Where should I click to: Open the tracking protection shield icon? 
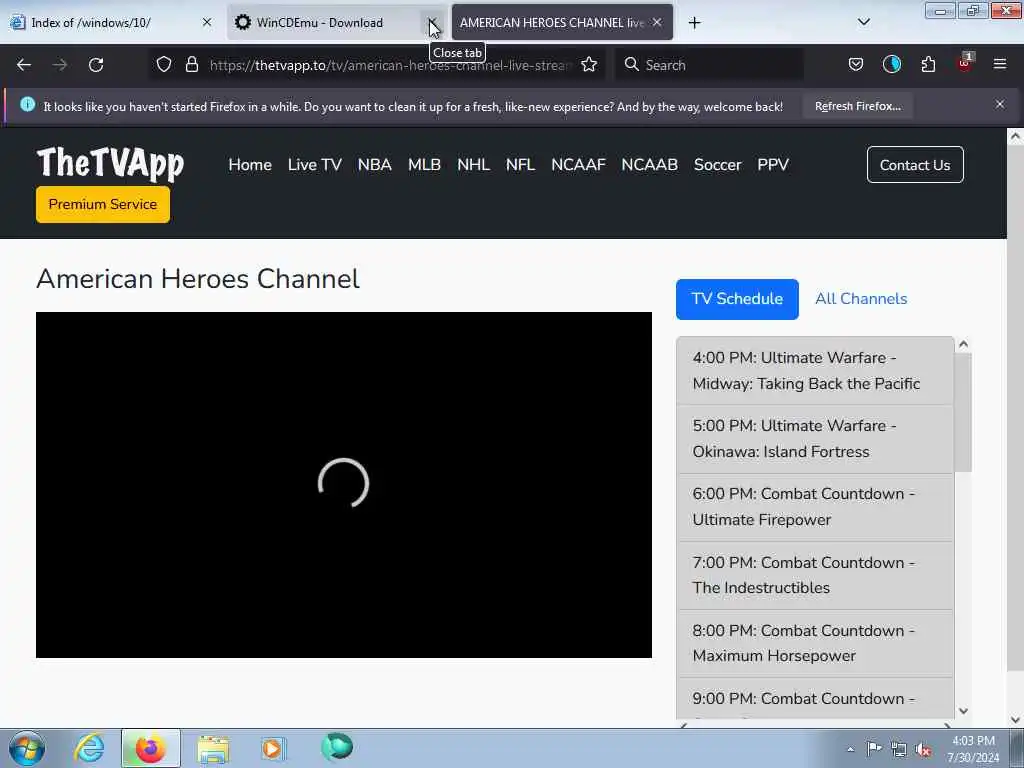pos(164,64)
